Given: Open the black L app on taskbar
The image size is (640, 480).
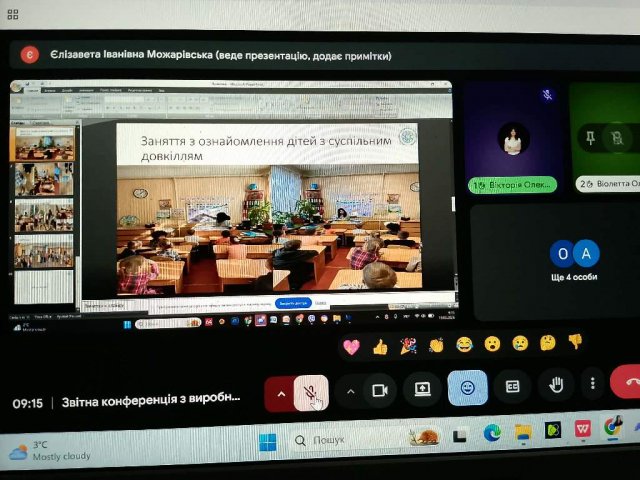Looking at the screenshot, I should (x=460, y=436).
